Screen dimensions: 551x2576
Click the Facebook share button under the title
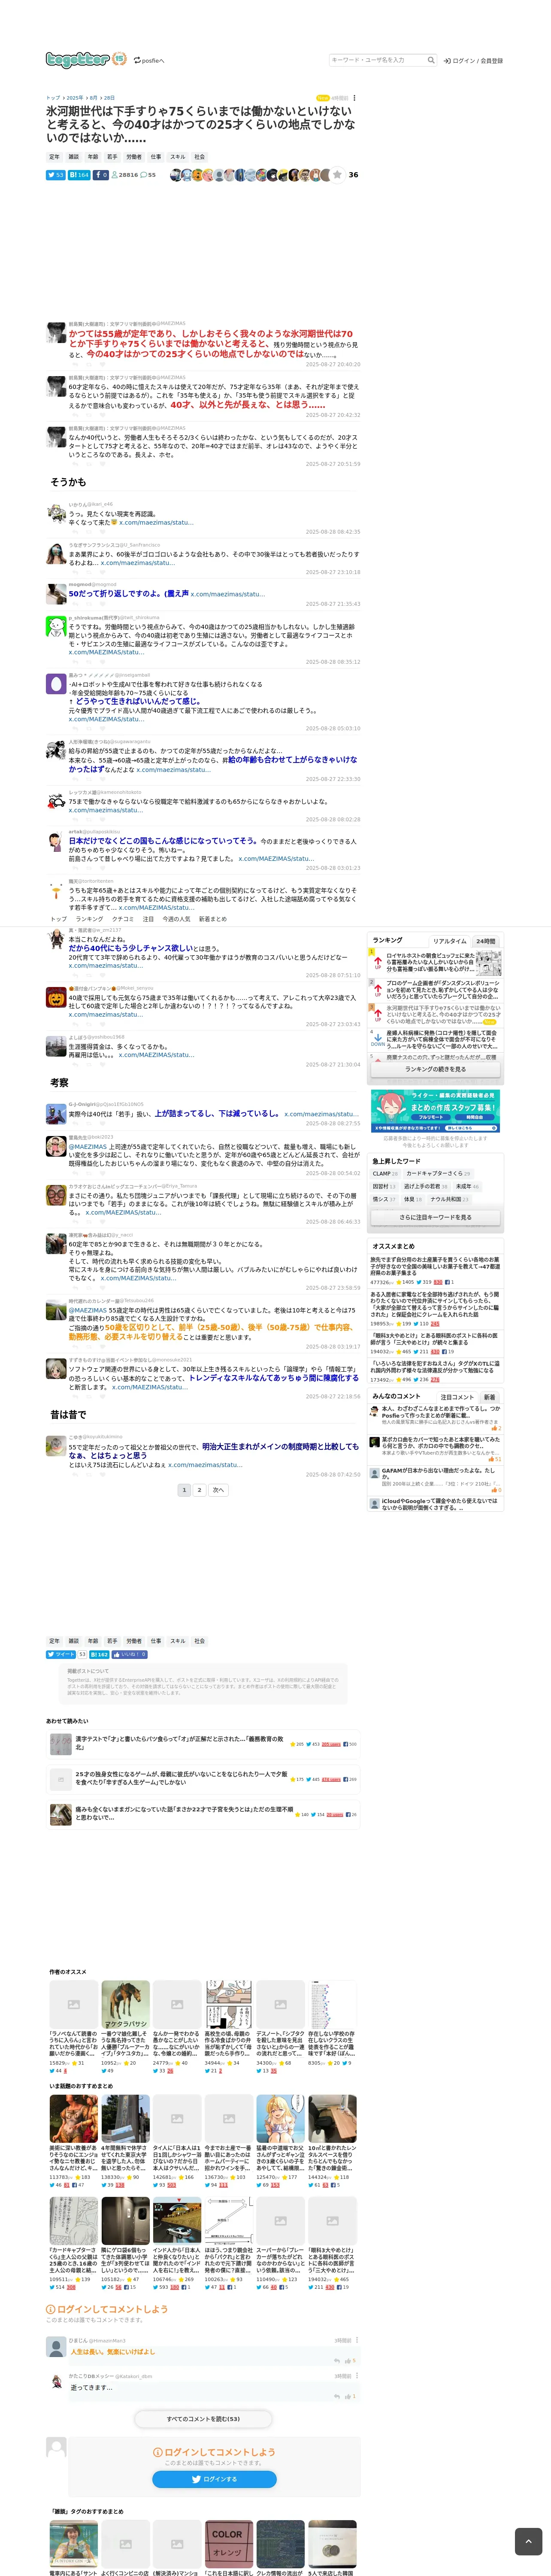coord(101,175)
